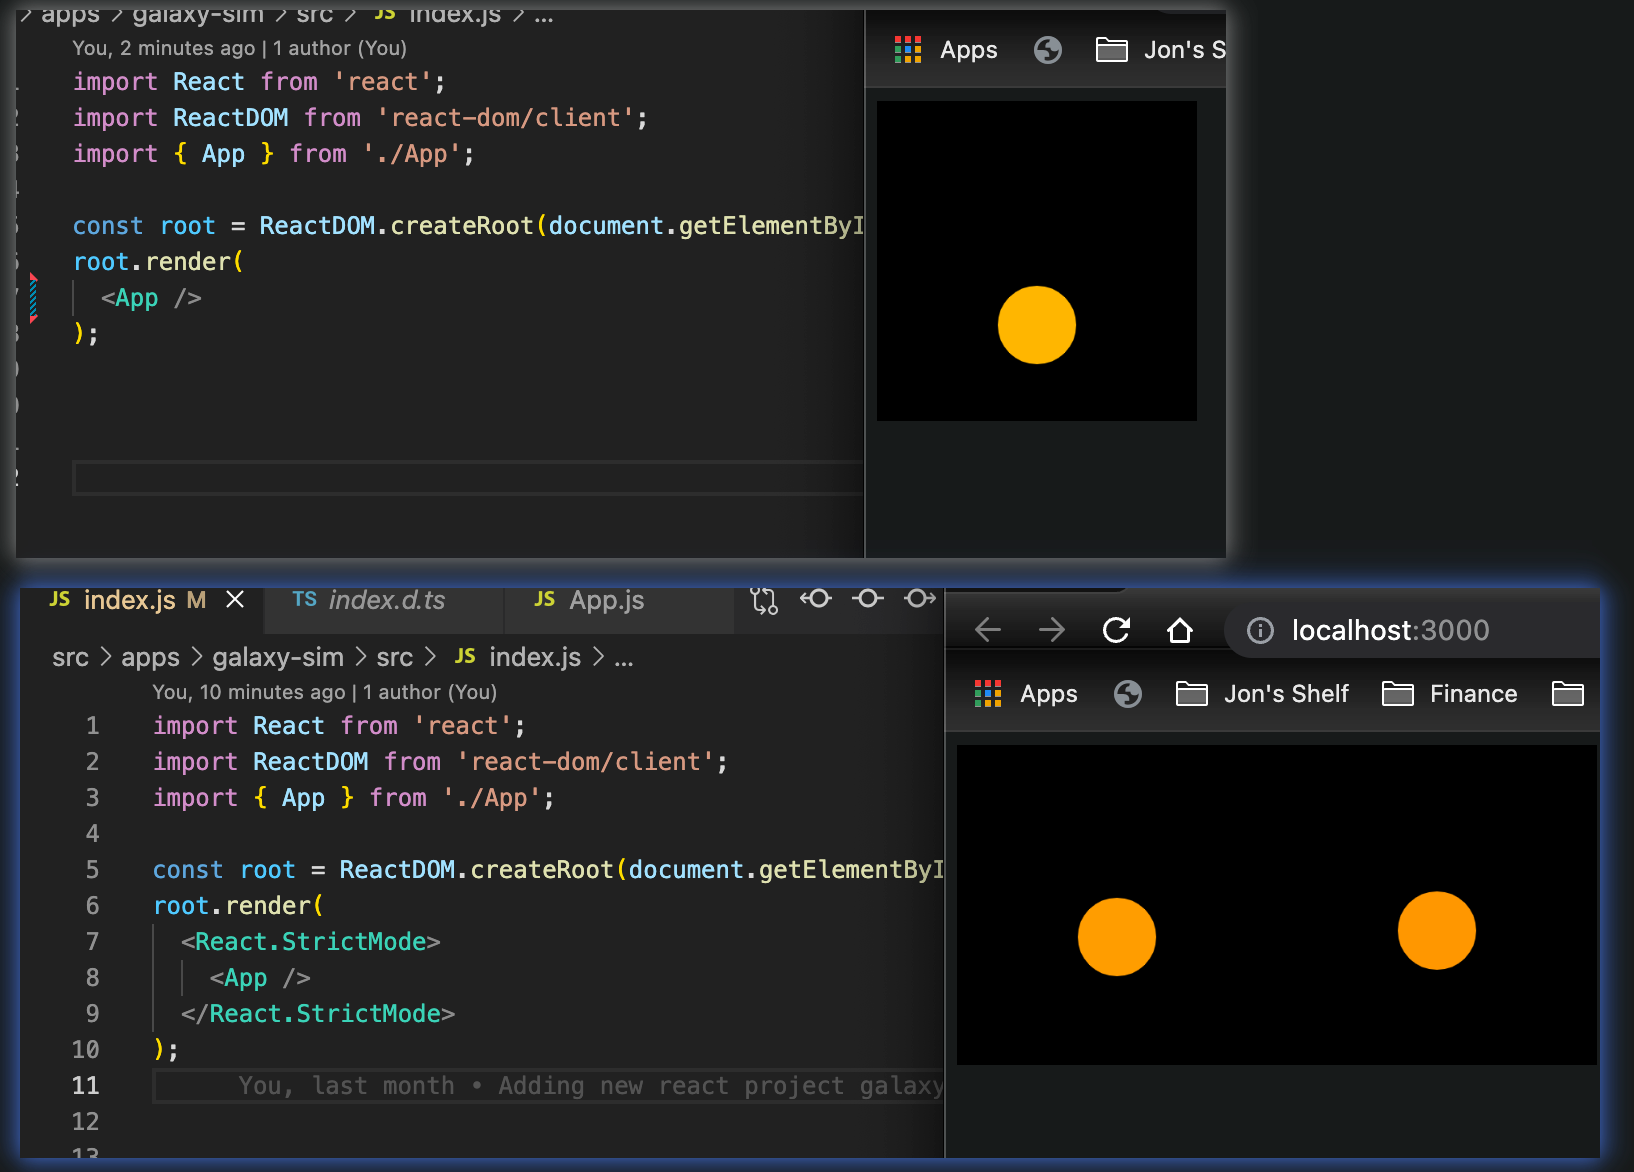
Task: Select galaxy-sim breadcrumb in lower editor
Action: (x=278, y=657)
